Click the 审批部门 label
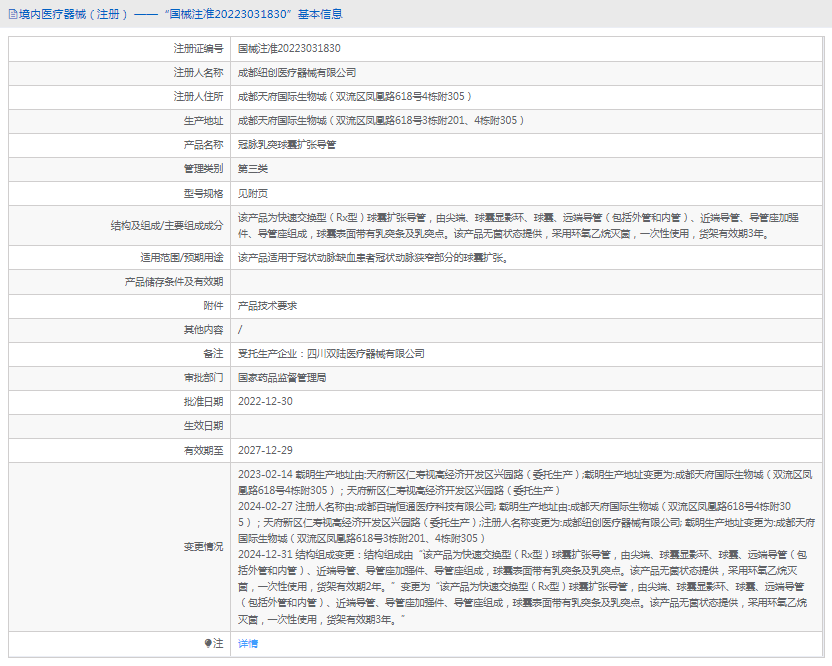Image resolution: width=832 pixels, height=666 pixels. pyautogui.click(x=203, y=378)
